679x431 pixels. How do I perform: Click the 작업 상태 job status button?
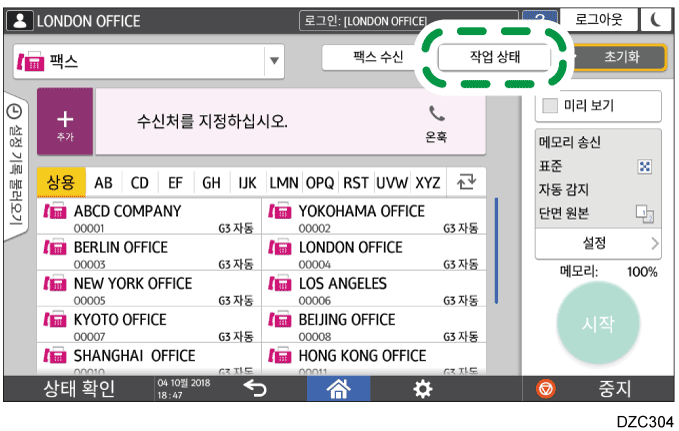coord(495,57)
